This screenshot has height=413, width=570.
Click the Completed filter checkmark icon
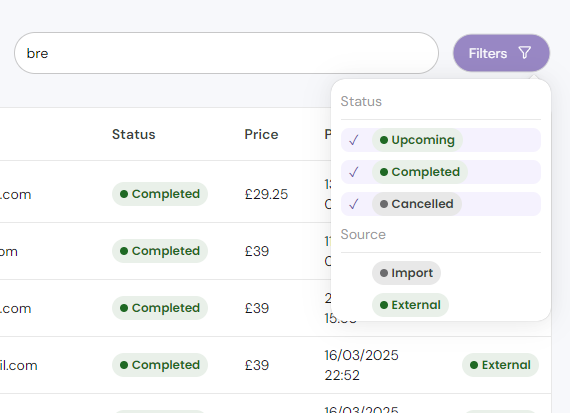coord(354,172)
